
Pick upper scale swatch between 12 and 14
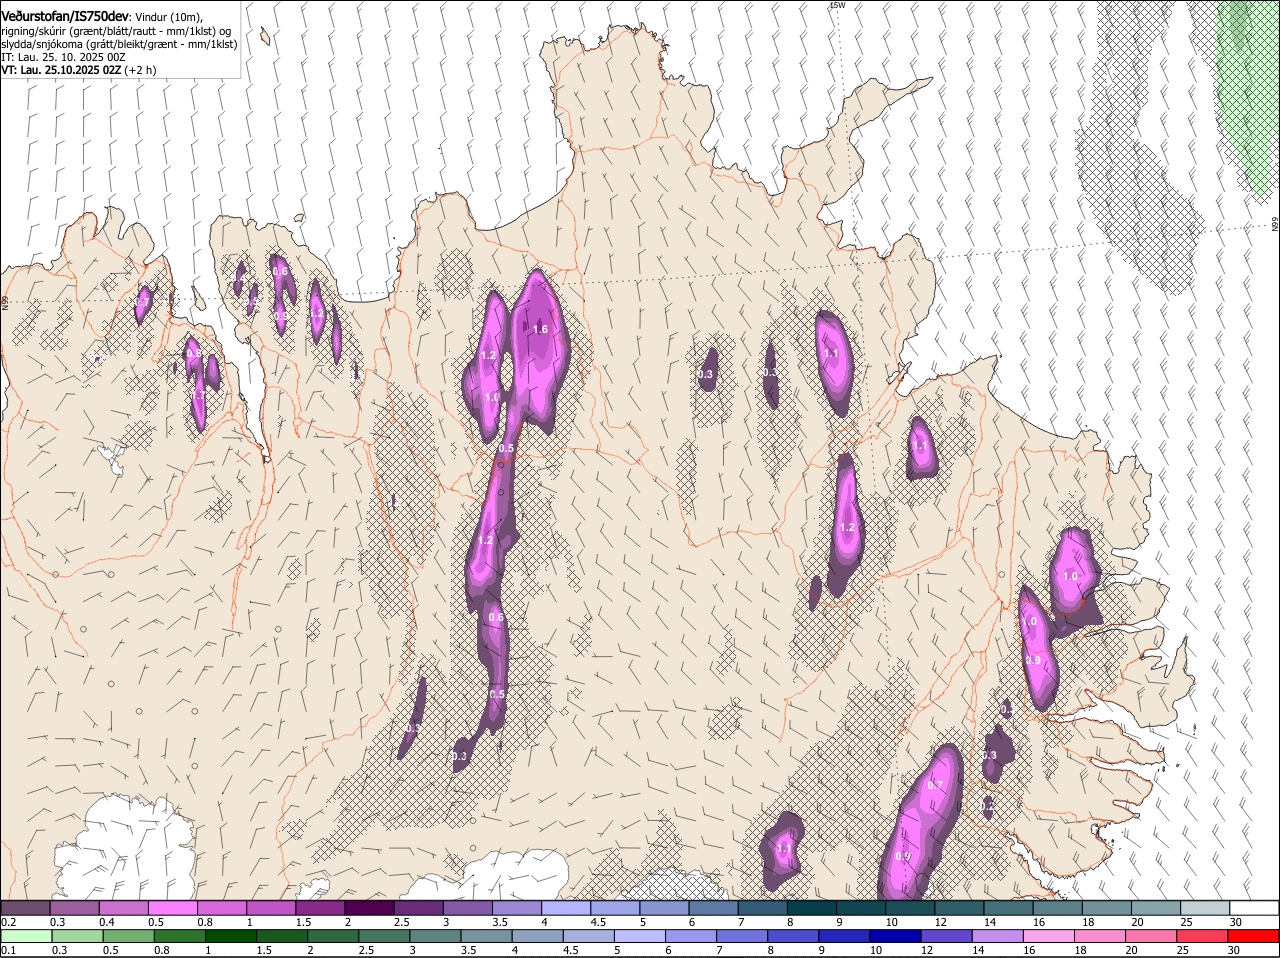pyautogui.click(x=959, y=907)
